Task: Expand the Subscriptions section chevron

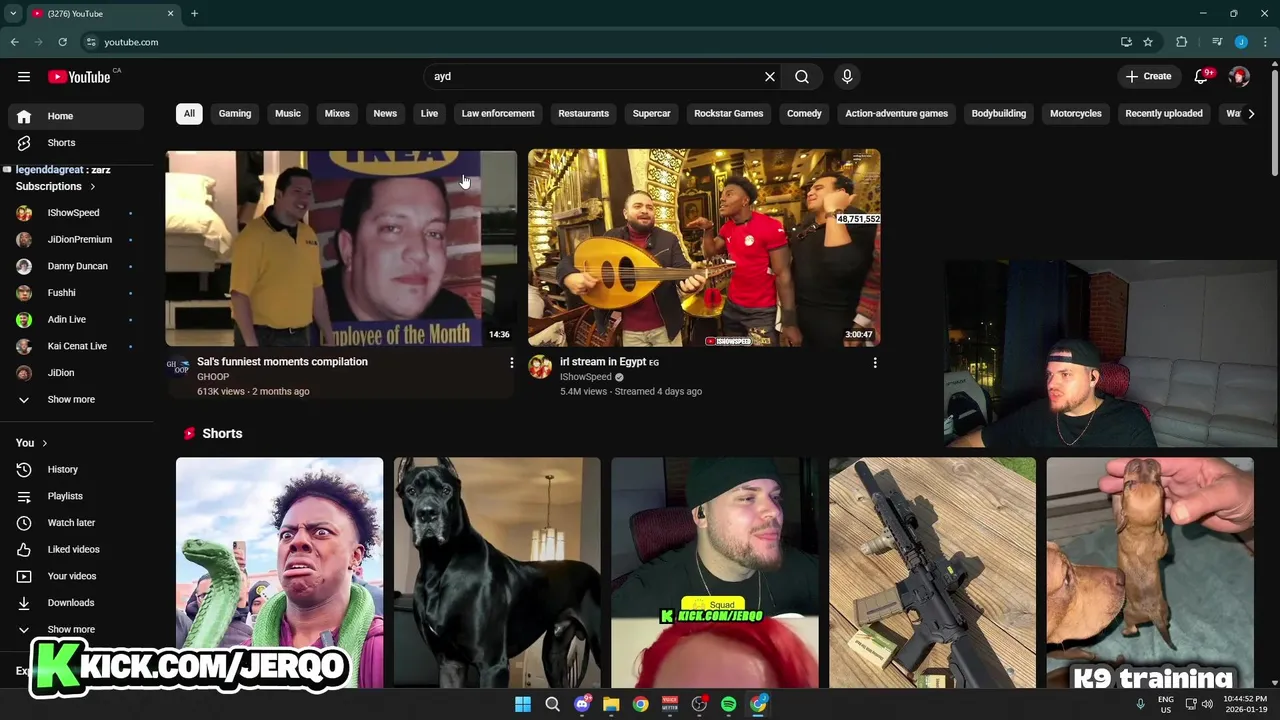Action: tap(93, 187)
